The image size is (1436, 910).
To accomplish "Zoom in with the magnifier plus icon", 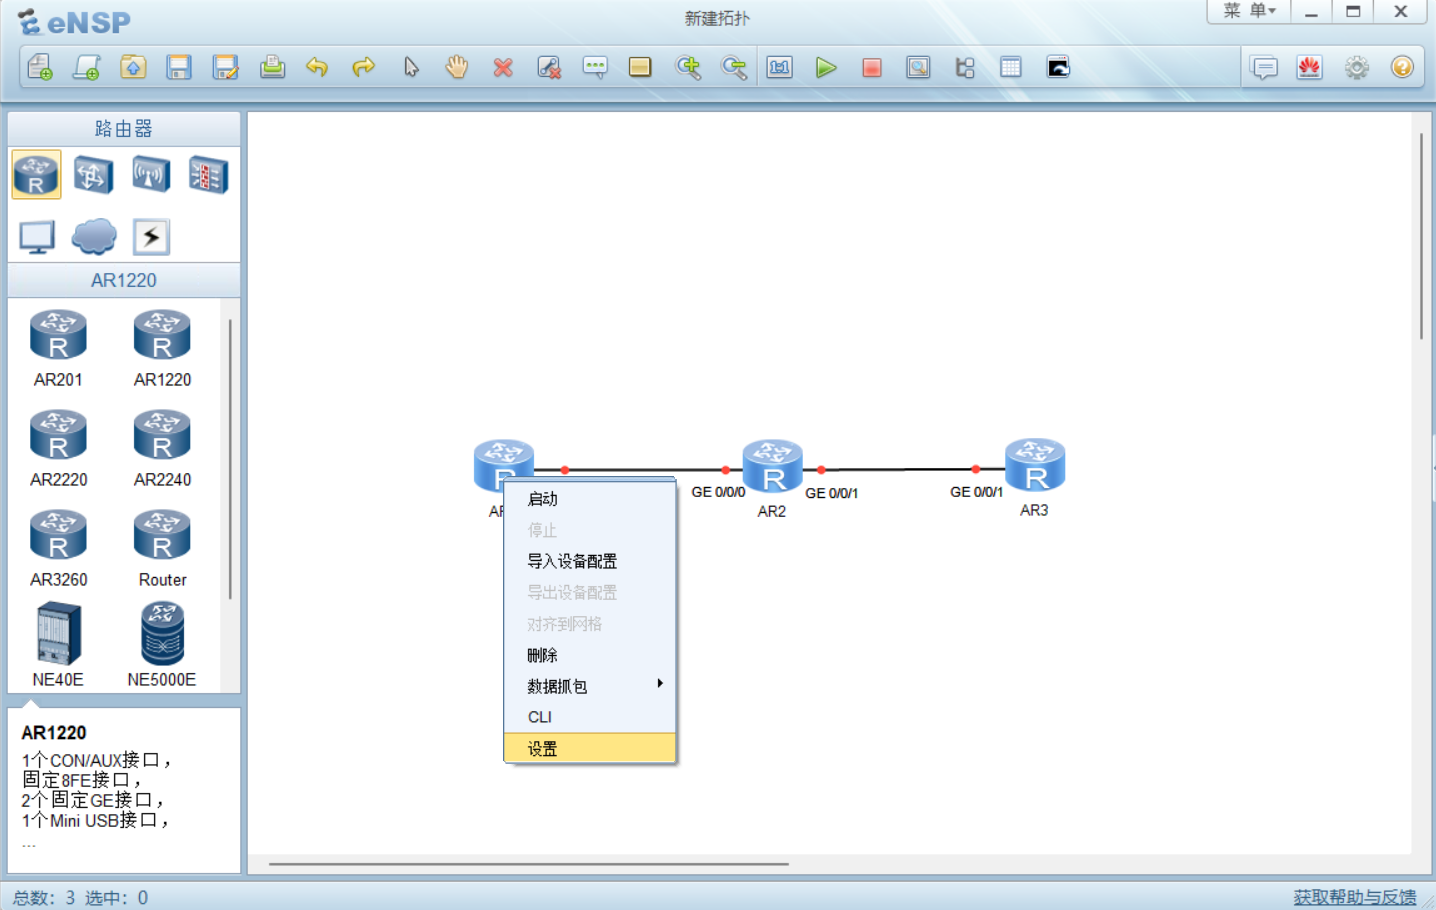I will (688, 67).
